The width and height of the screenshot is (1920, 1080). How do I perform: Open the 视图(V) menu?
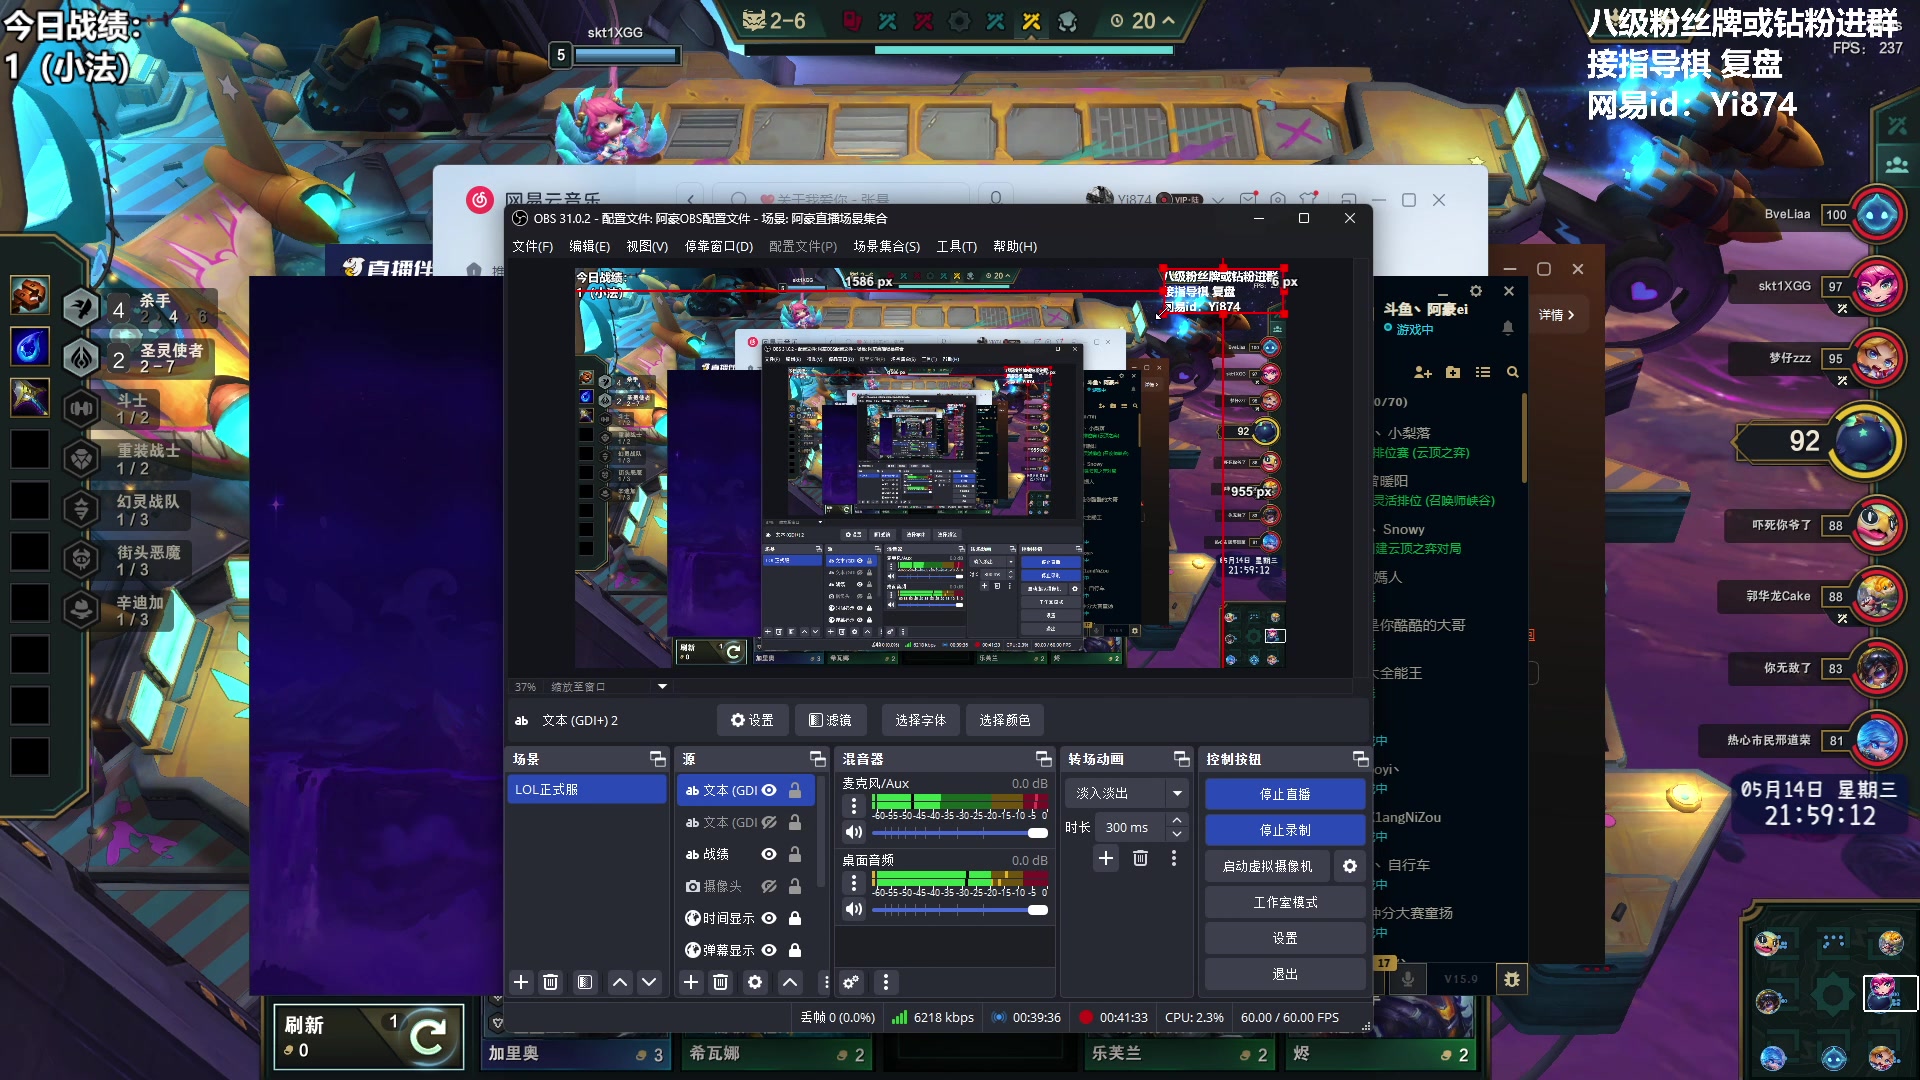(x=647, y=246)
